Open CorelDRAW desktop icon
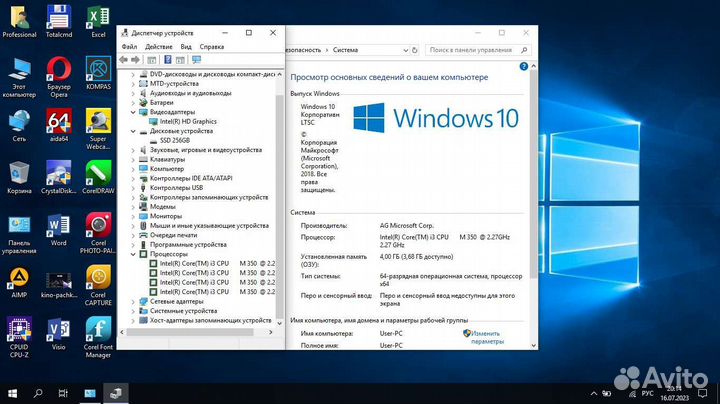The width and height of the screenshot is (720, 404). (98, 177)
